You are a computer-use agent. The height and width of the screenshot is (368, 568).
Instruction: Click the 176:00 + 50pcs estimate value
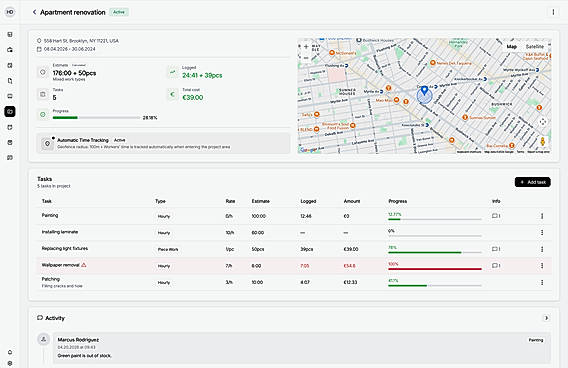click(74, 73)
